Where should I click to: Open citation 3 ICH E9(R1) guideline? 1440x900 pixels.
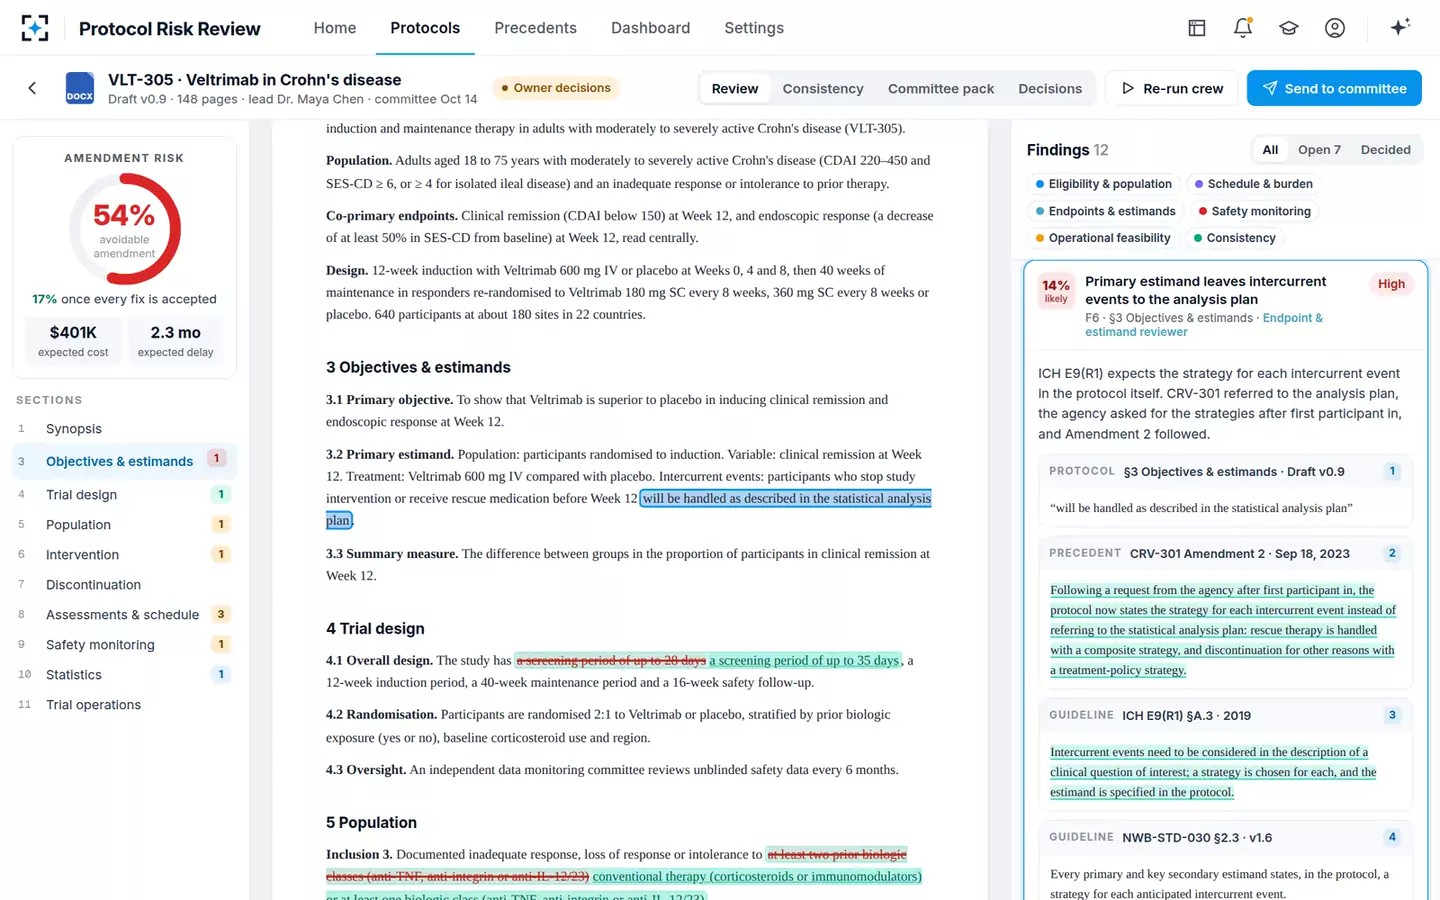(x=1225, y=755)
